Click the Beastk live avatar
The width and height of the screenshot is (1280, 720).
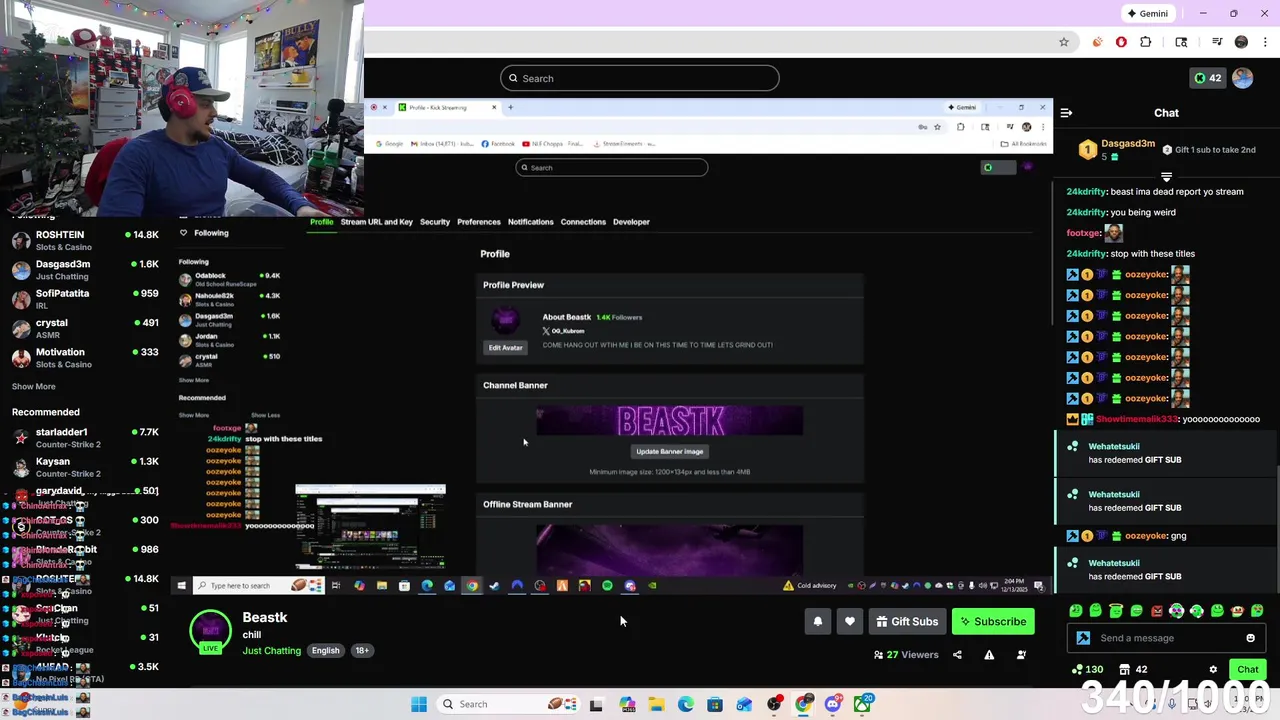point(210,632)
